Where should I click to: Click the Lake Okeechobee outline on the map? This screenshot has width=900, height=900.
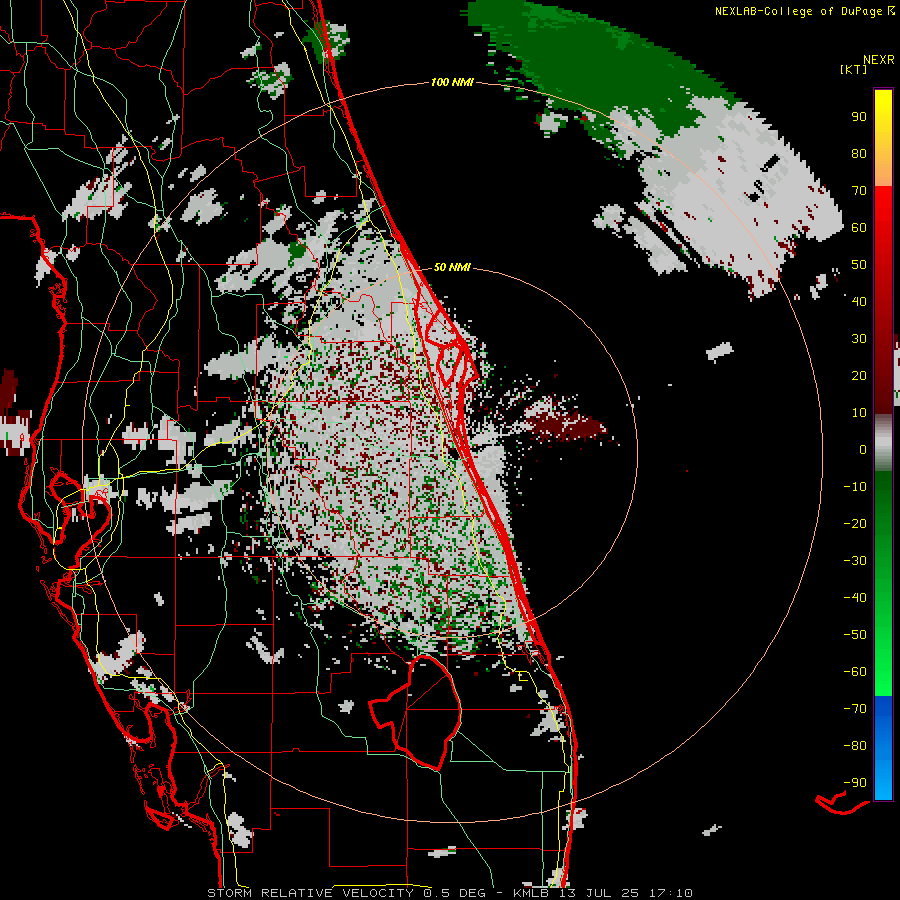[x=416, y=712]
